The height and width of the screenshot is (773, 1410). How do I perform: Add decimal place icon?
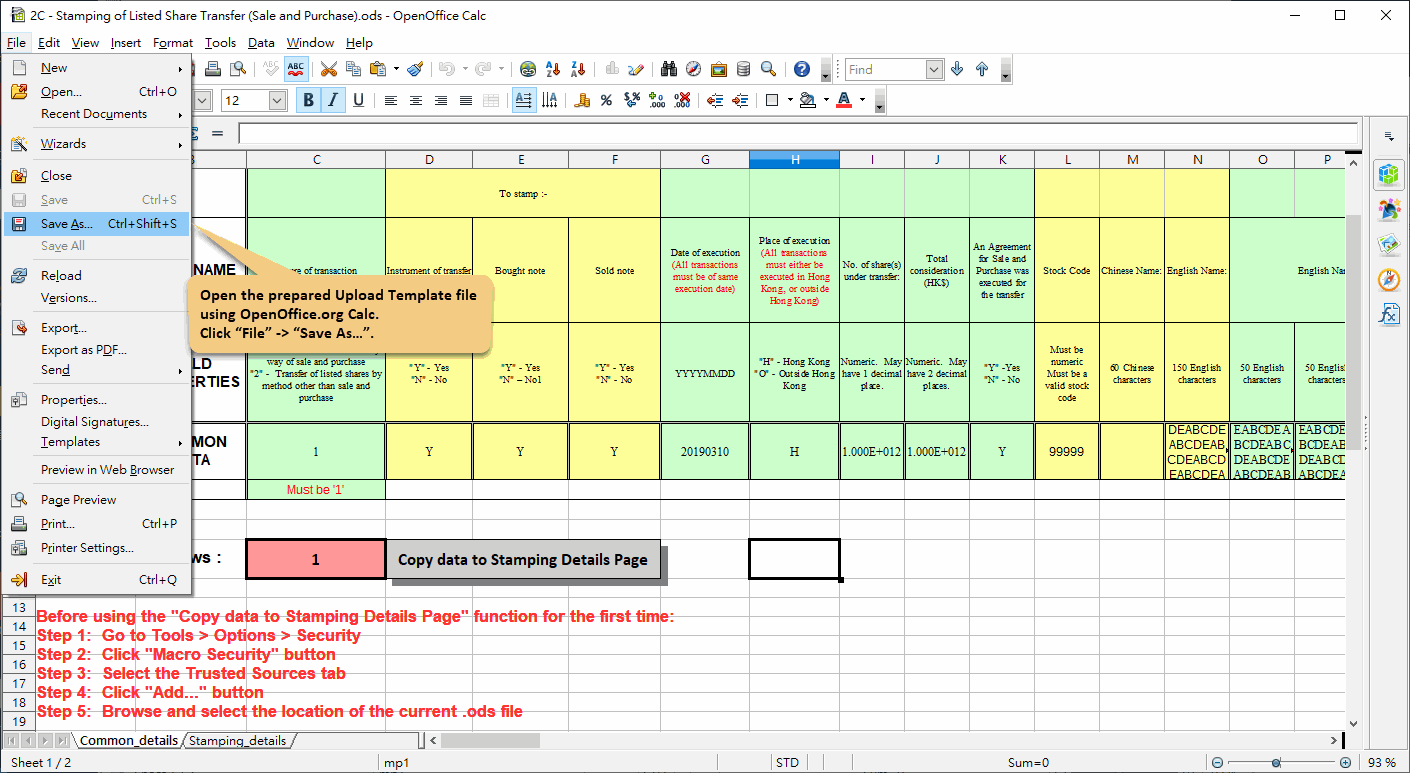[x=657, y=100]
